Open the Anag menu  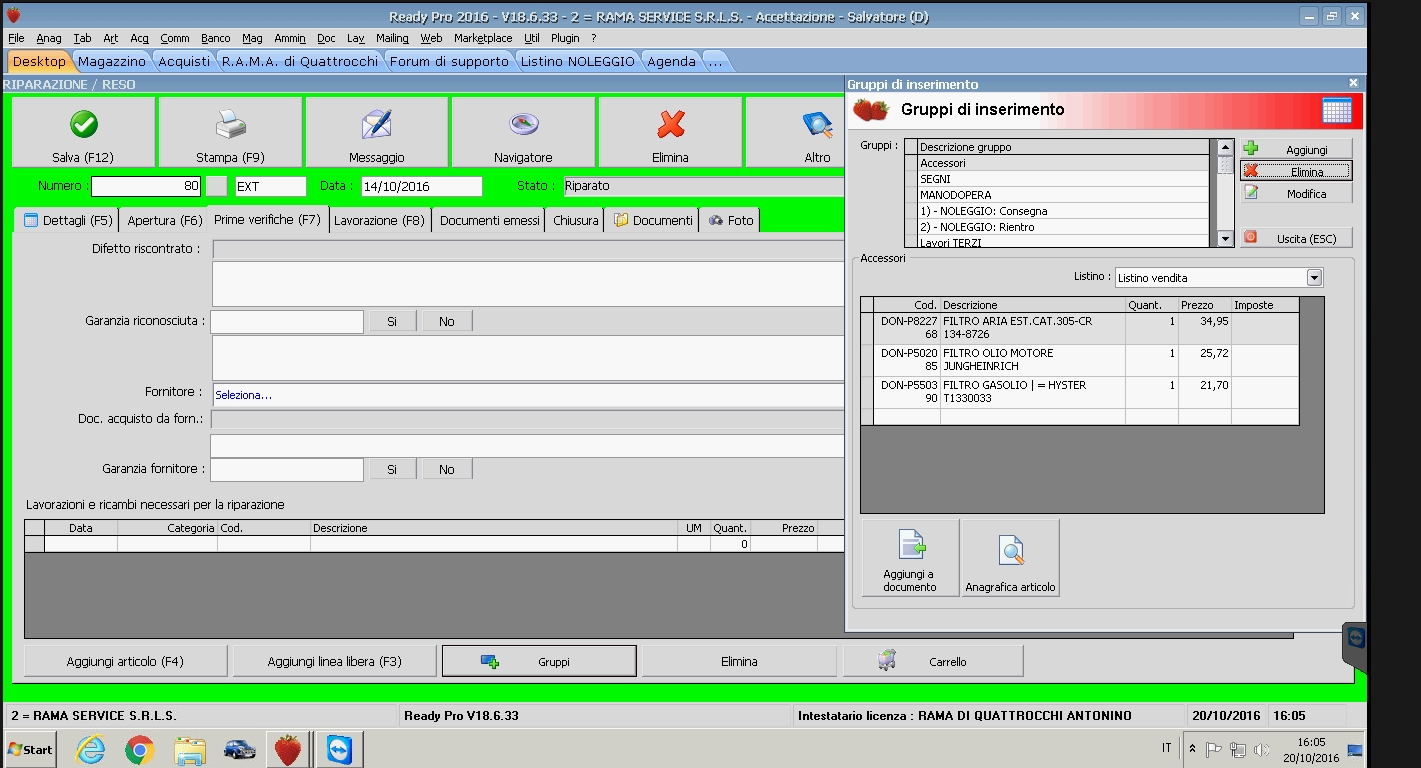pyautogui.click(x=49, y=38)
